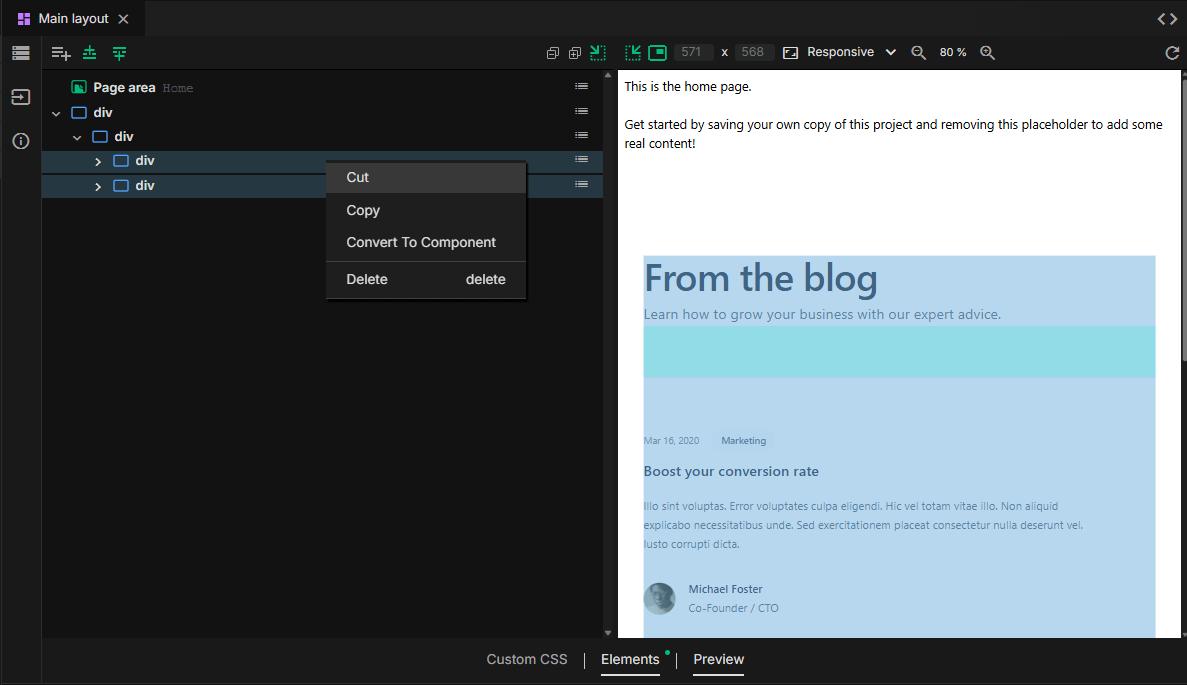1187x685 pixels.
Task: Click the green insert-below icon
Action: click(x=120, y=53)
